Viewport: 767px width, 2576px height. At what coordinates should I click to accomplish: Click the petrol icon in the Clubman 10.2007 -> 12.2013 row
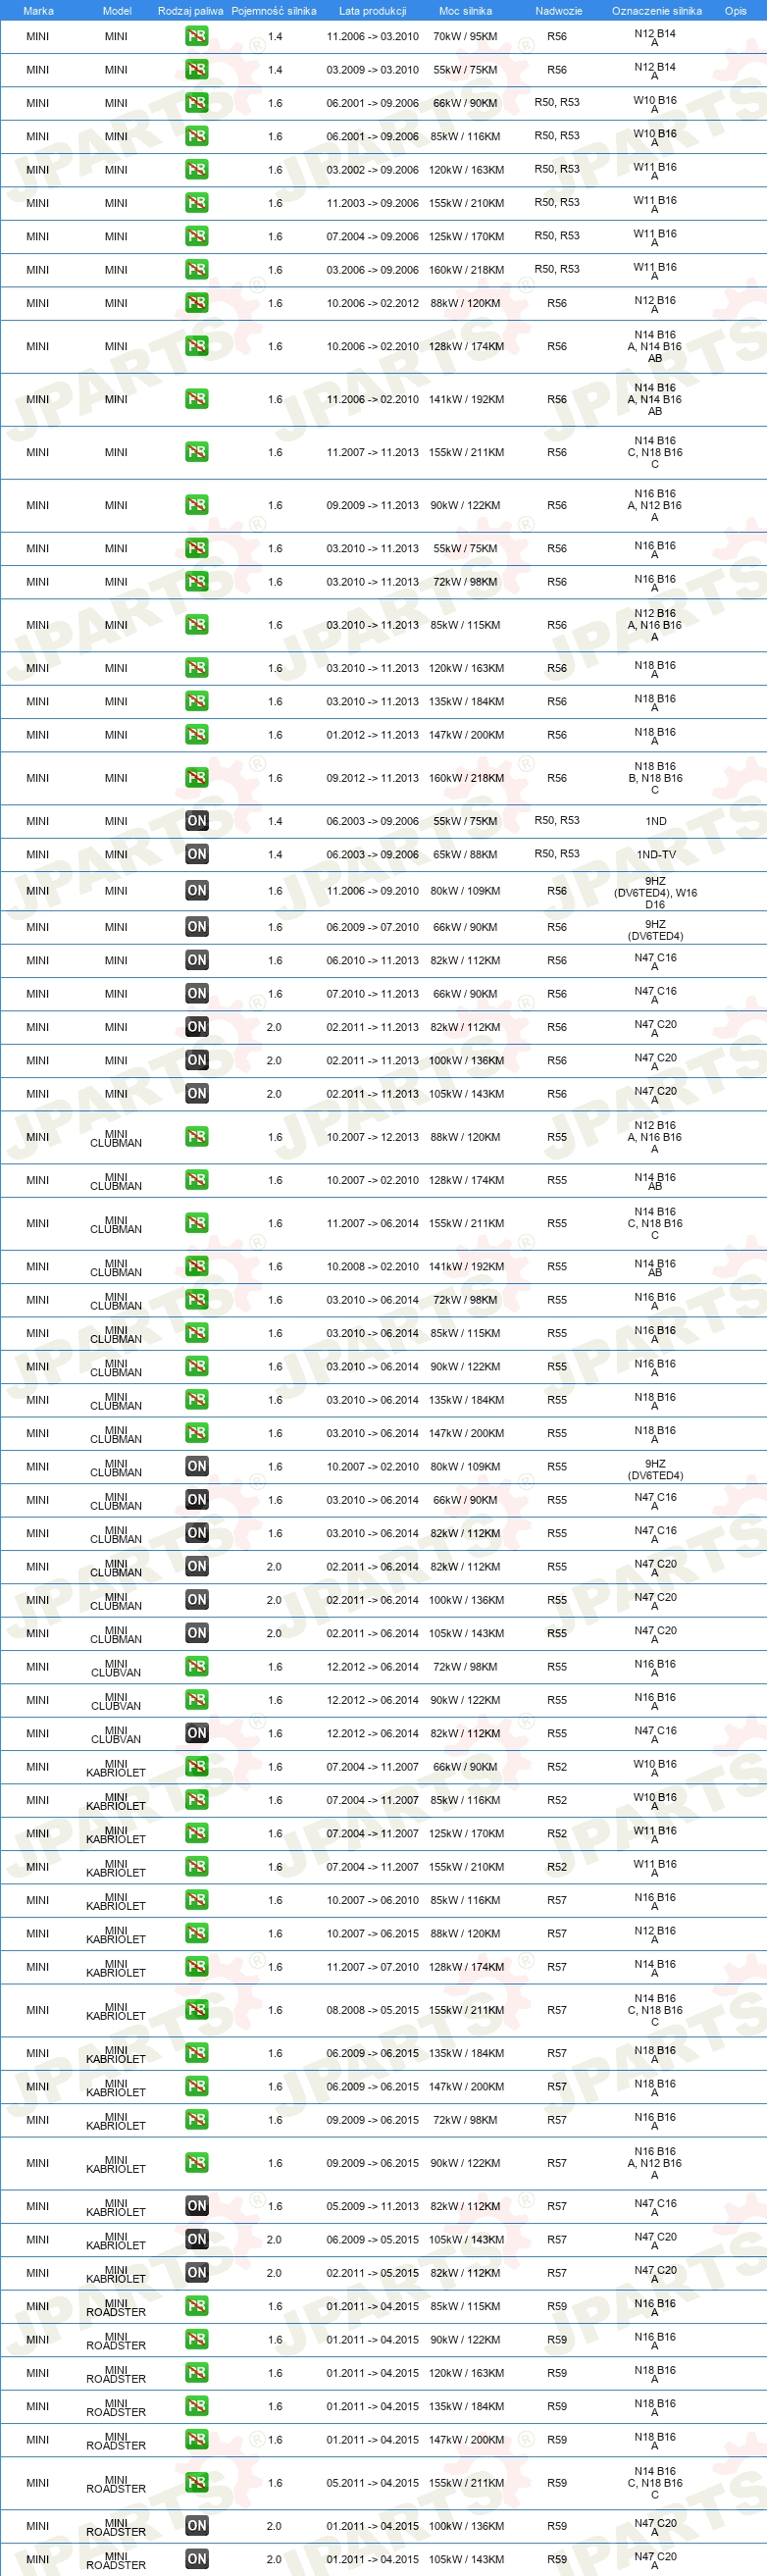click(x=197, y=1137)
